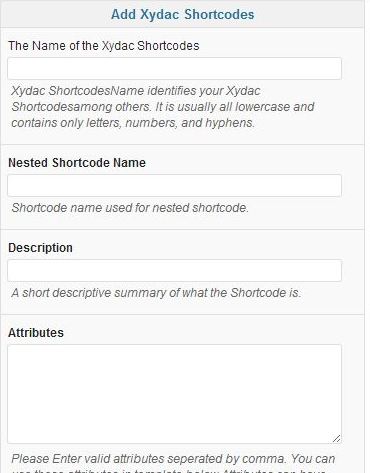Click the word 'Xydac' in the panel heading
Screen dimensions: 370x473
160,14
